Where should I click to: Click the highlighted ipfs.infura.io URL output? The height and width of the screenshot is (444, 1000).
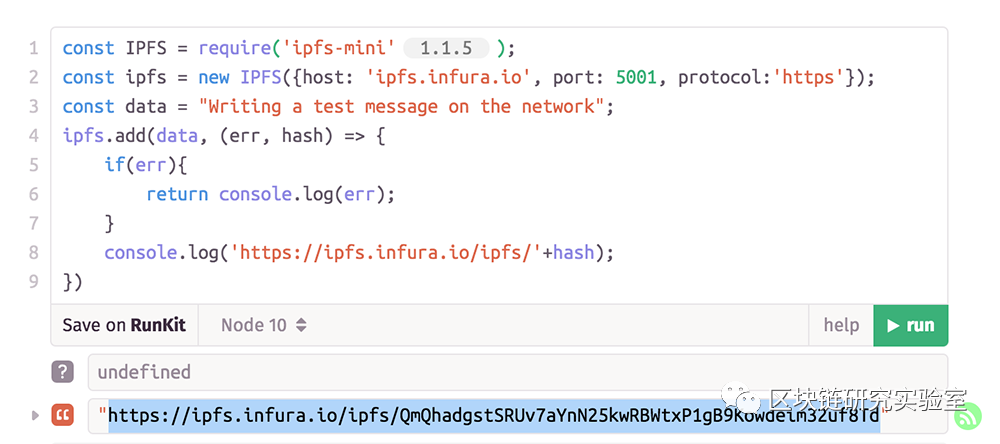tap(490, 415)
